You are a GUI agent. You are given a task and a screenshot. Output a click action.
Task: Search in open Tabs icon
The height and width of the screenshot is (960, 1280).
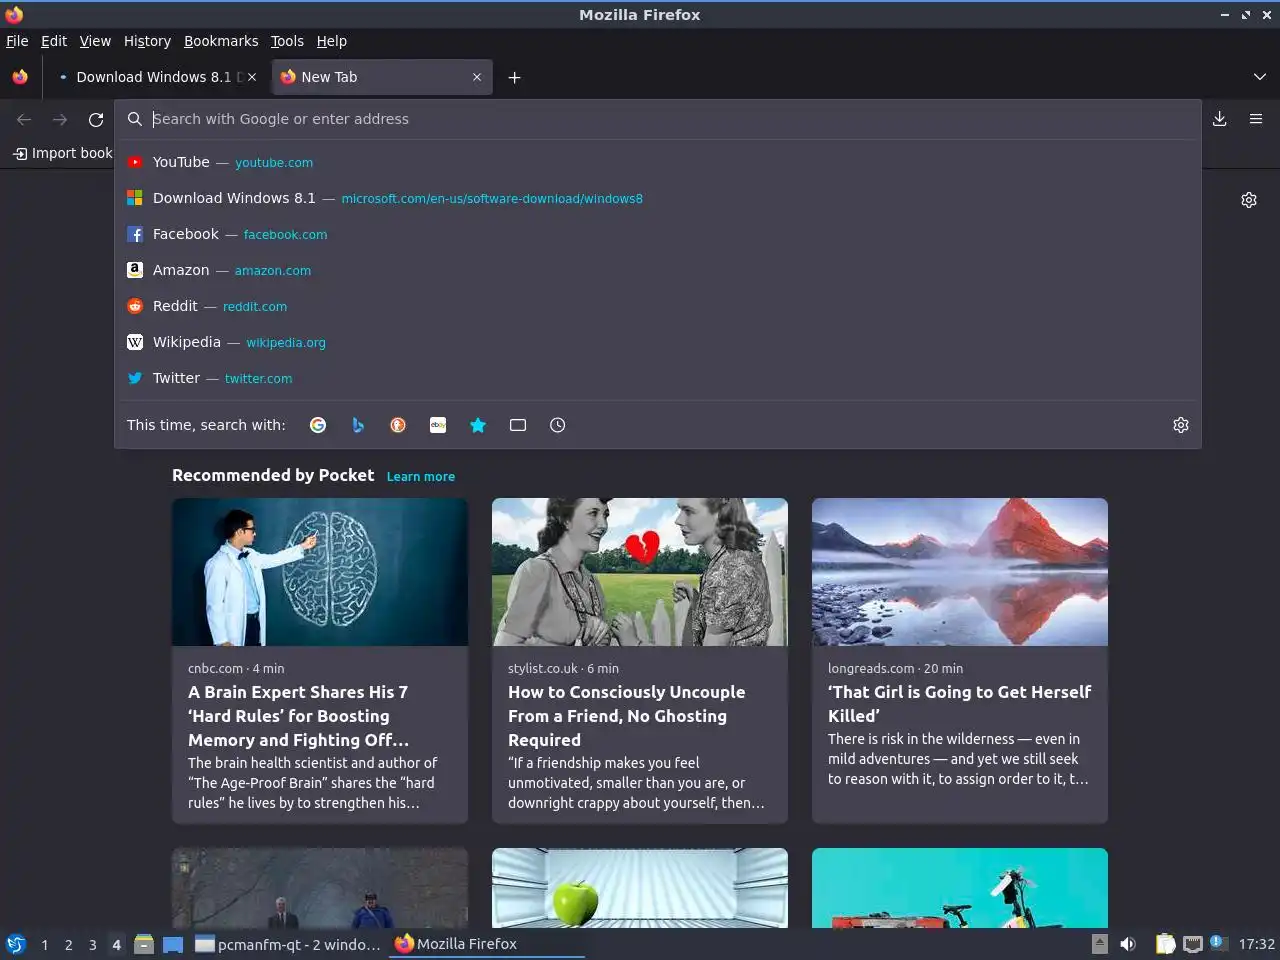coord(518,425)
